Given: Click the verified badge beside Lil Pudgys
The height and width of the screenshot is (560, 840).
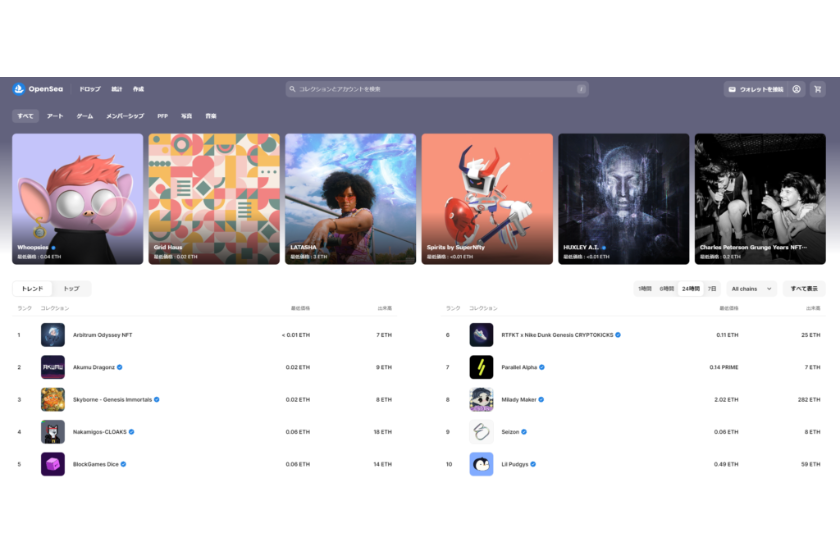Looking at the screenshot, I should [x=533, y=464].
